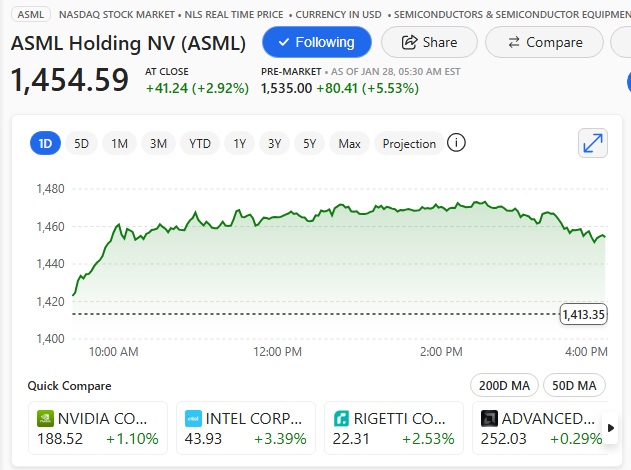Click the Rigetti logo icon

pyautogui.click(x=342, y=418)
